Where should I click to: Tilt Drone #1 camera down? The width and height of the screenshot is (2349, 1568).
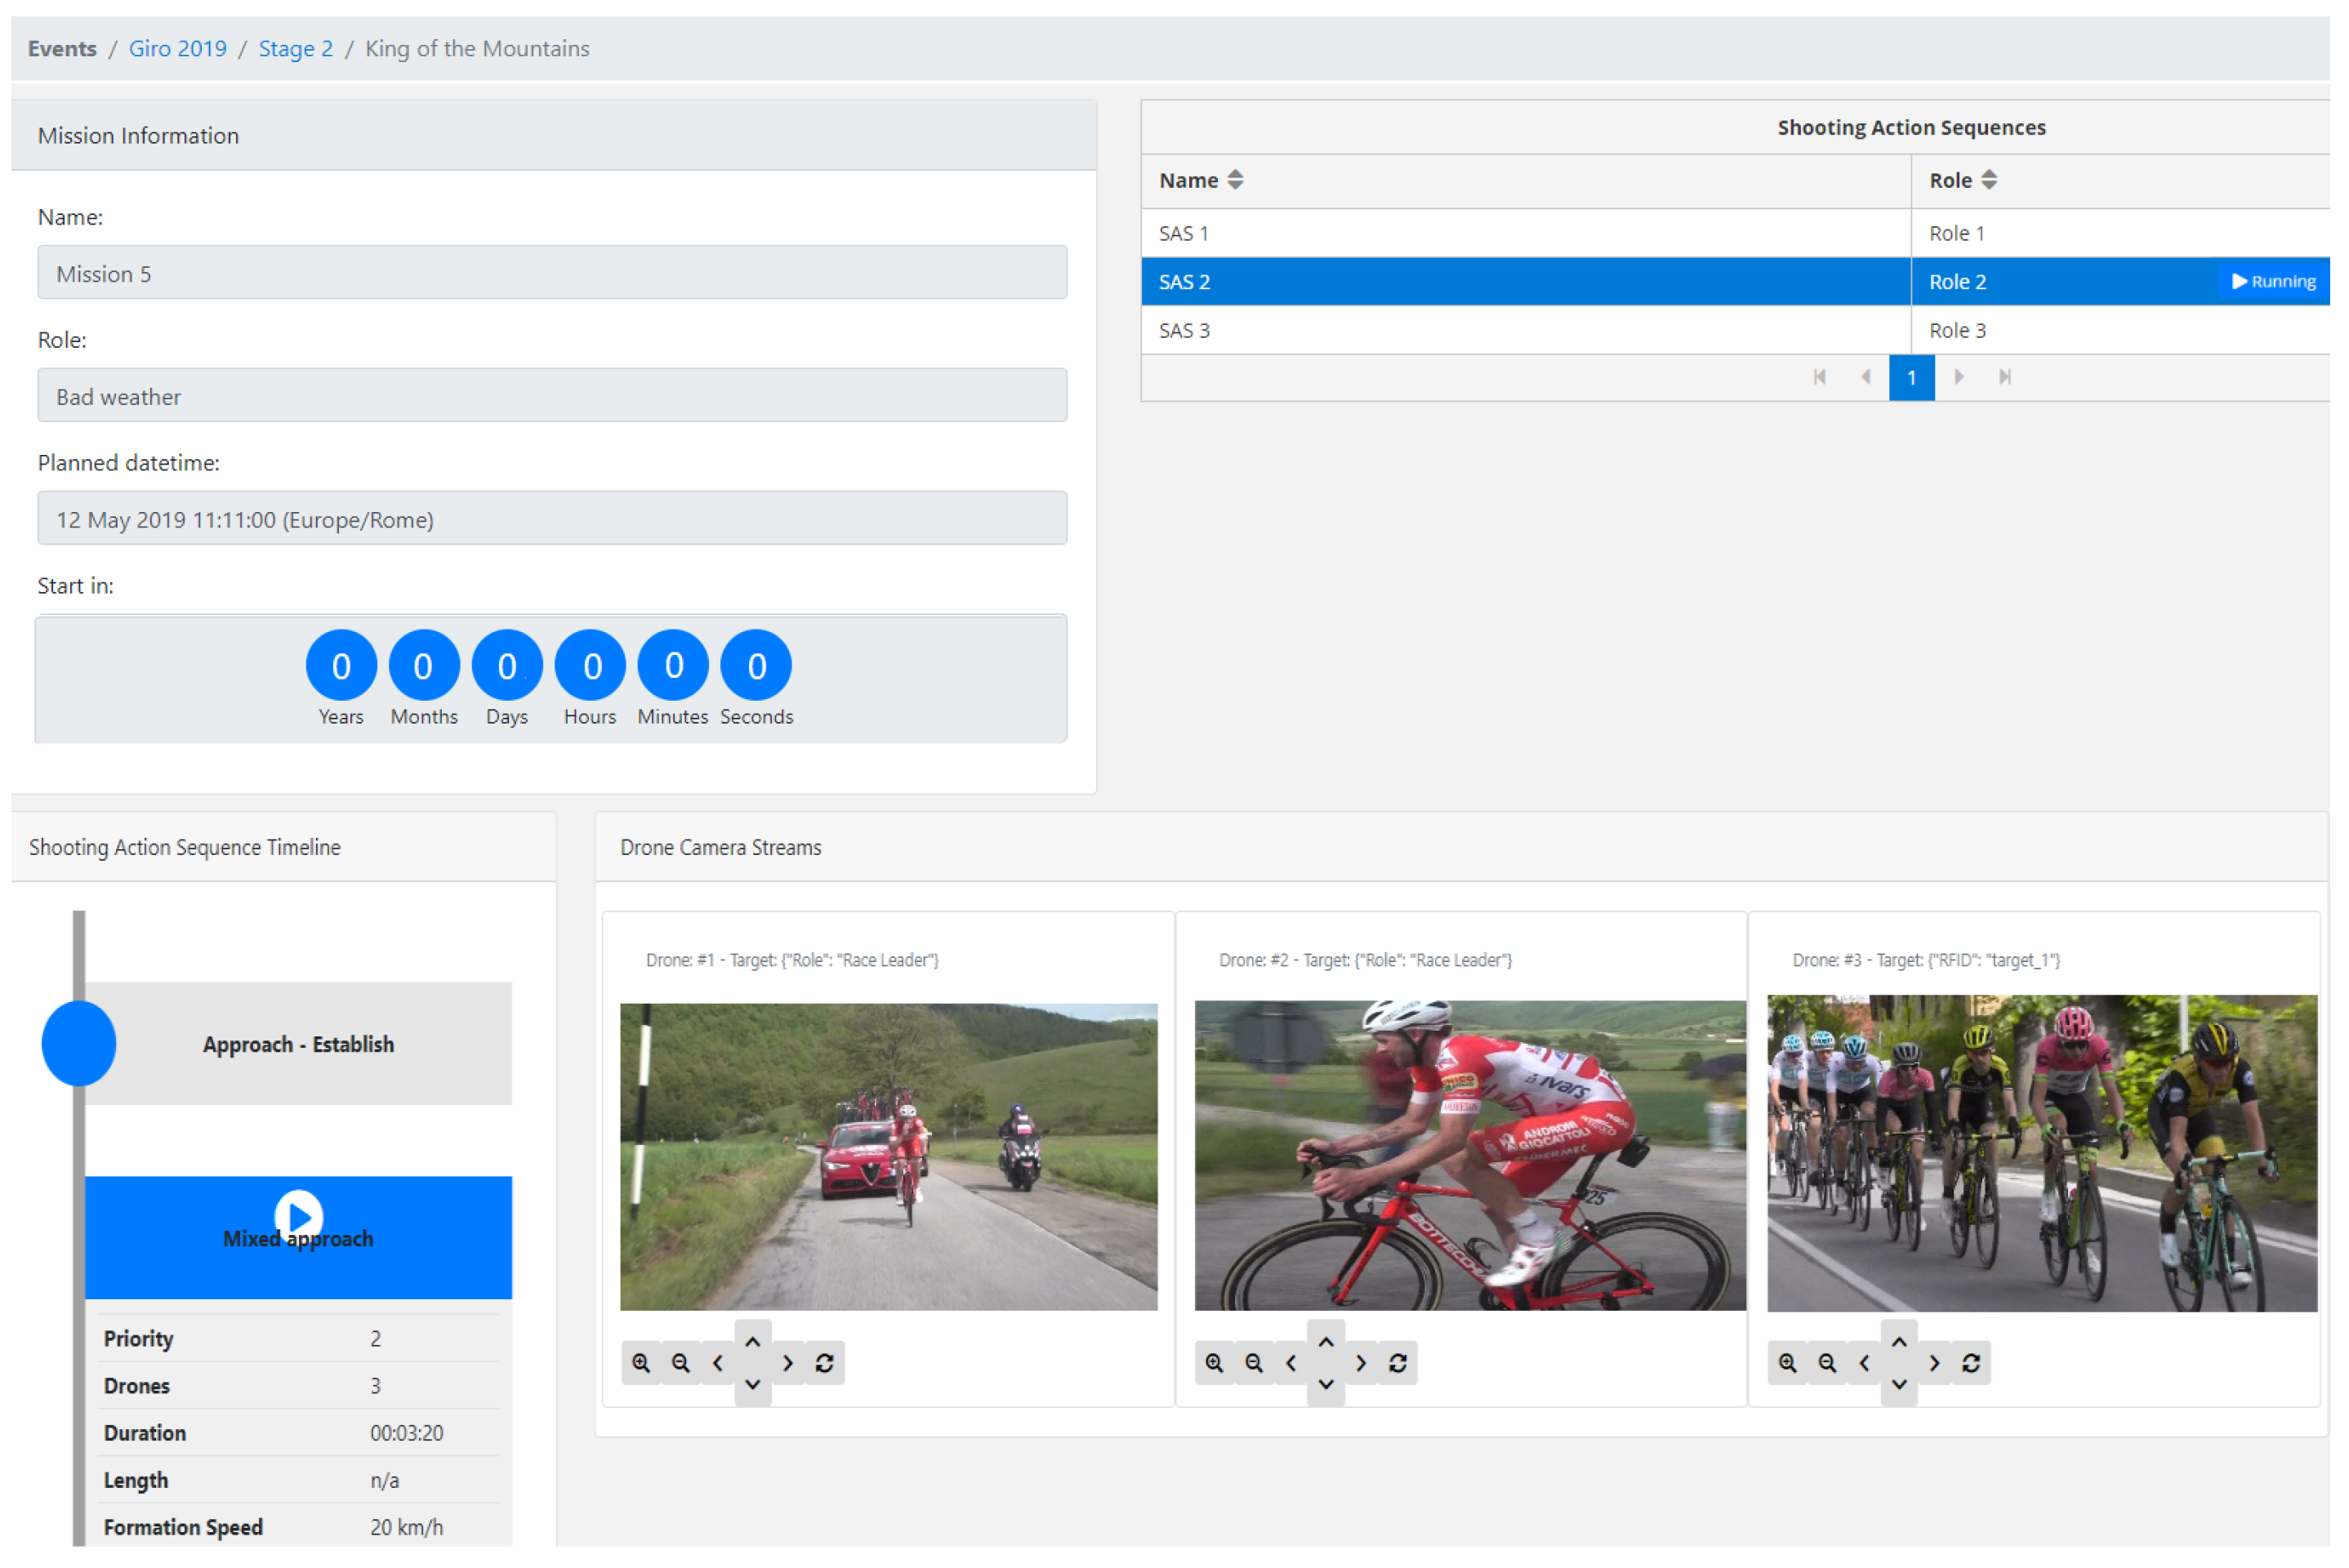click(x=753, y=1385)
